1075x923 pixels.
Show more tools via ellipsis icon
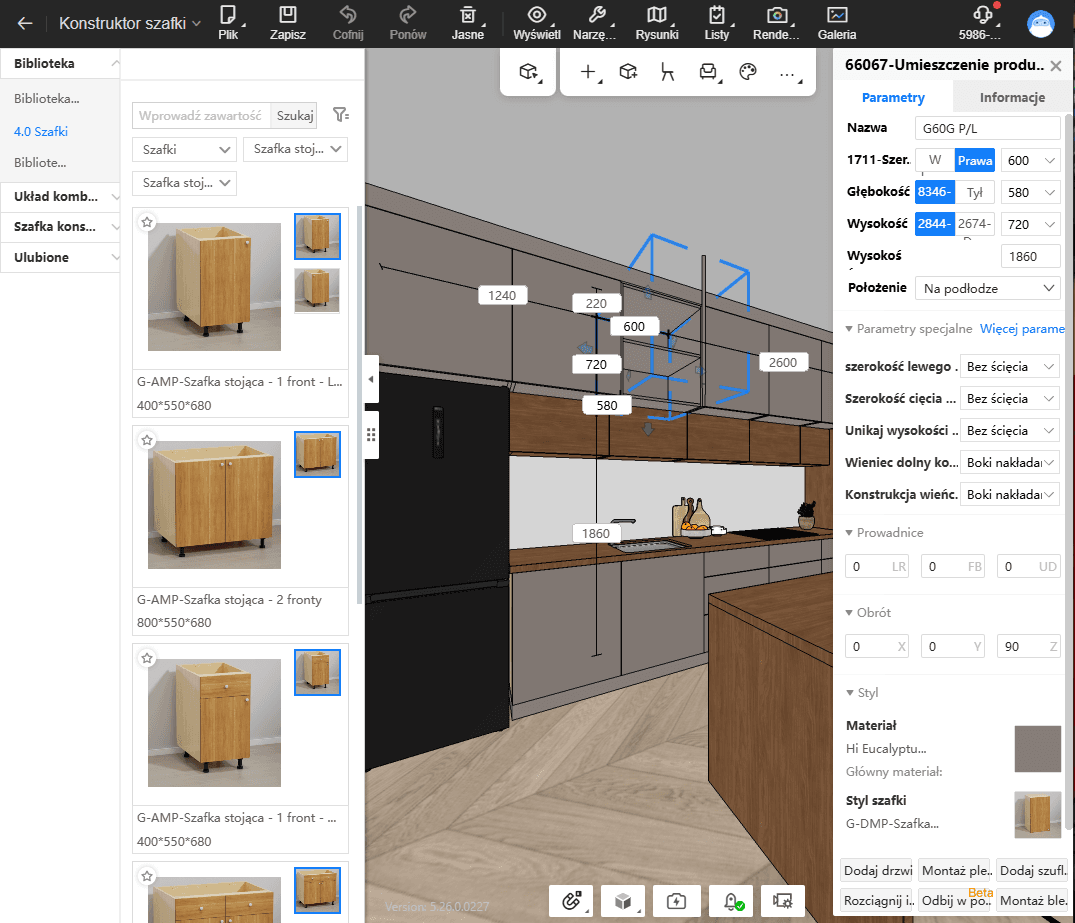coord(788,73)
